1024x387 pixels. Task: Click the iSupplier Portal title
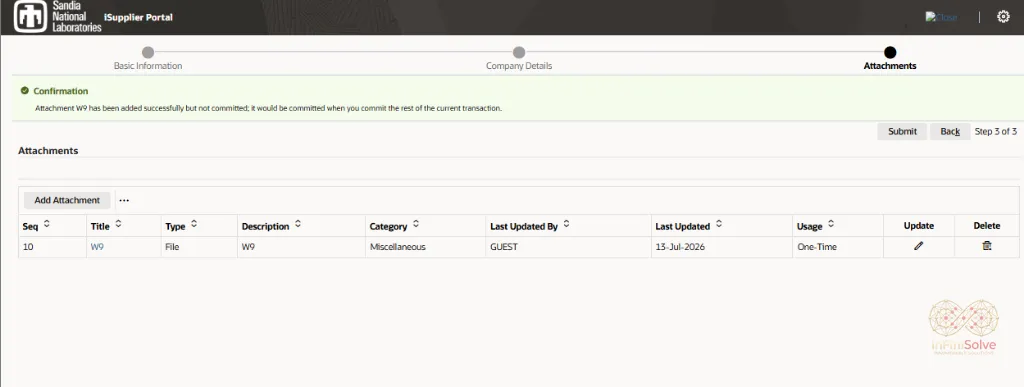tap(138, 18)
